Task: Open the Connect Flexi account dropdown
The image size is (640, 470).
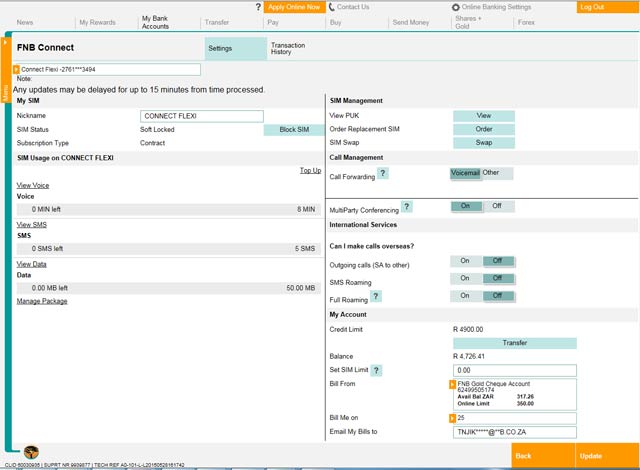Action: 16,69
